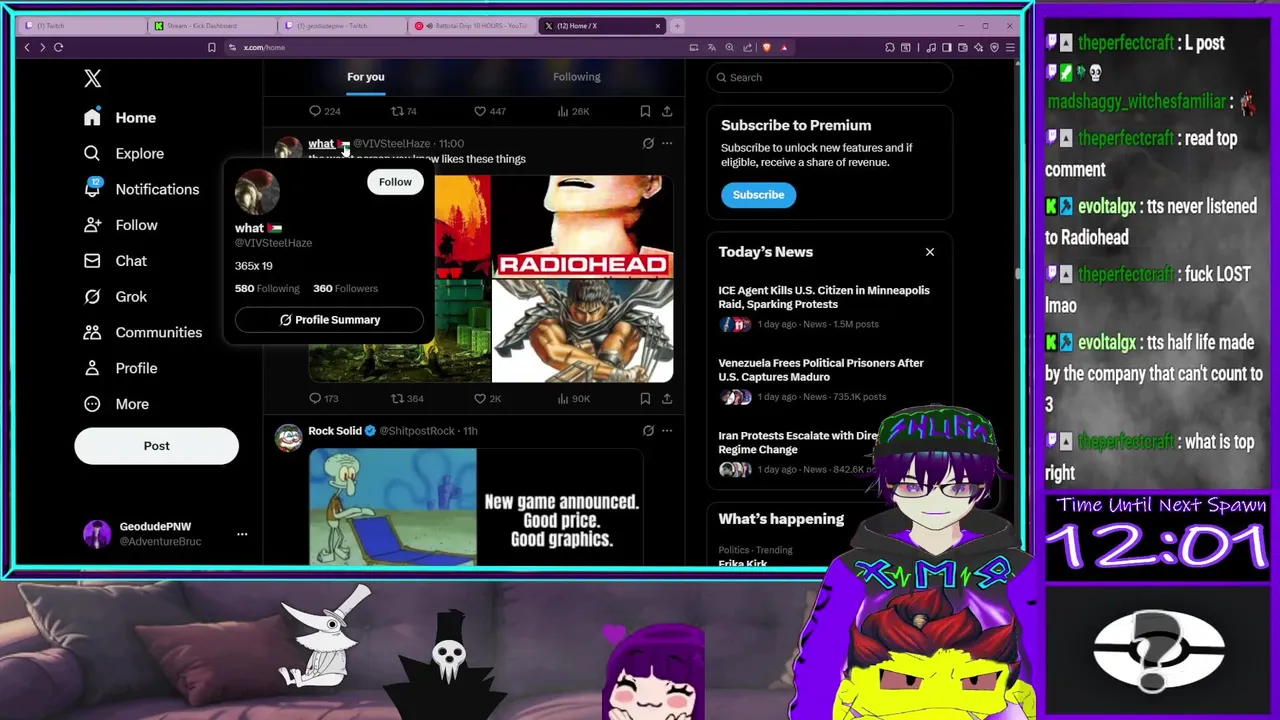Open Venezuela Frees Political Prisoners story
The height and width of the screenshot is (720, 1280).
pos(829,379)
